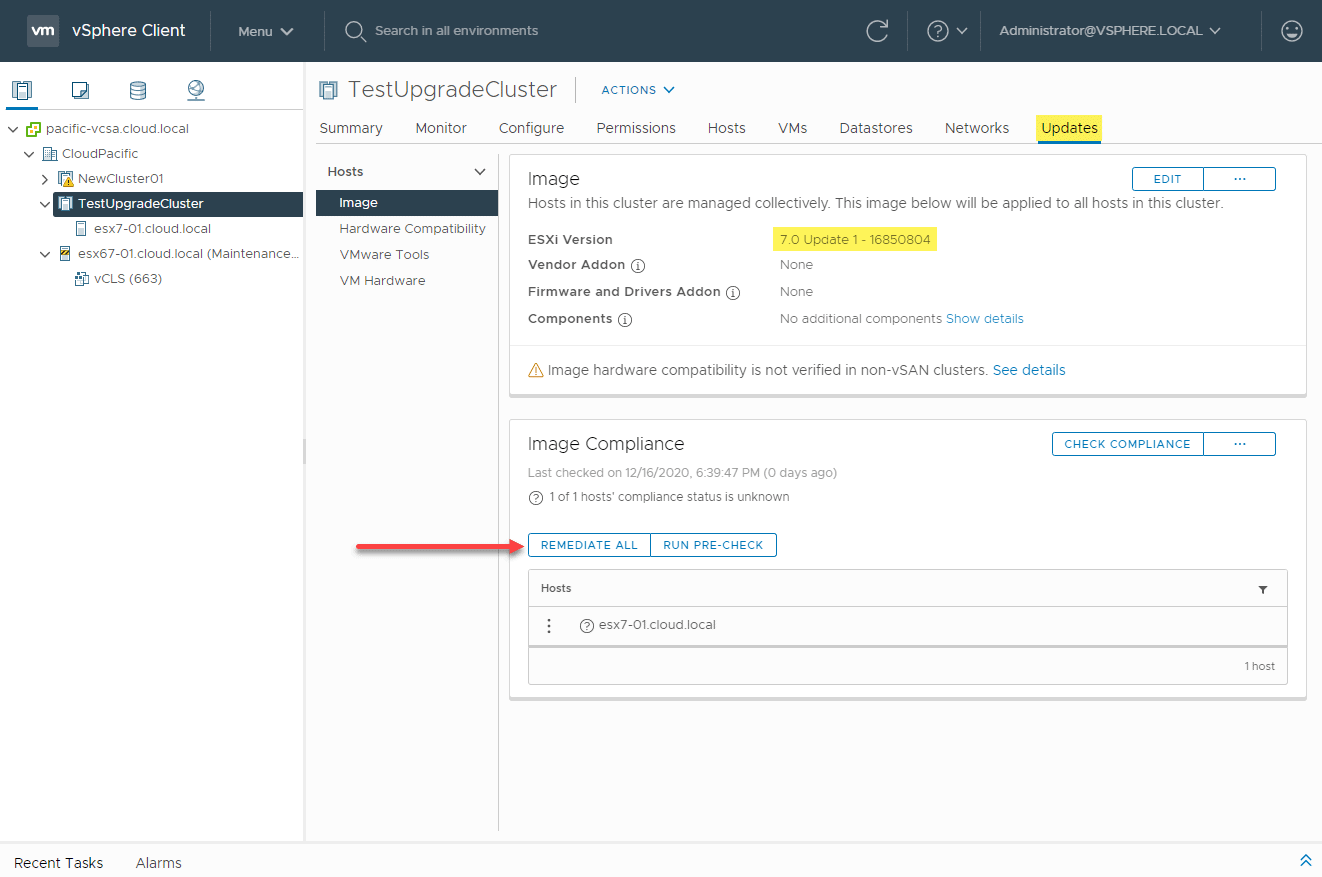This screenshot has width=1322, height=877.
Task: Click unknown status icon beside esx7-01.cloud.local in table
Action: point(587,626)
